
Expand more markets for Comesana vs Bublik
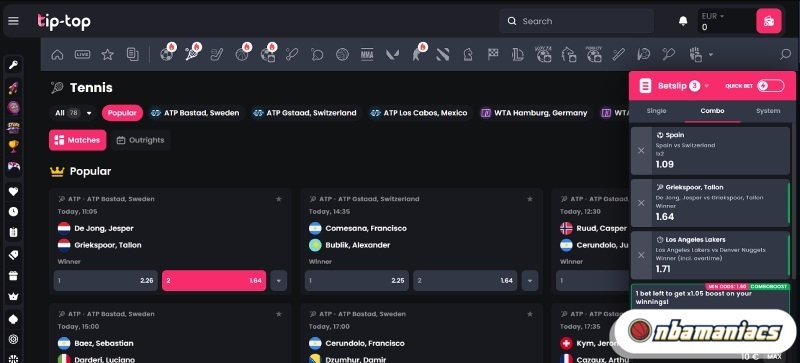click(530, 280)
